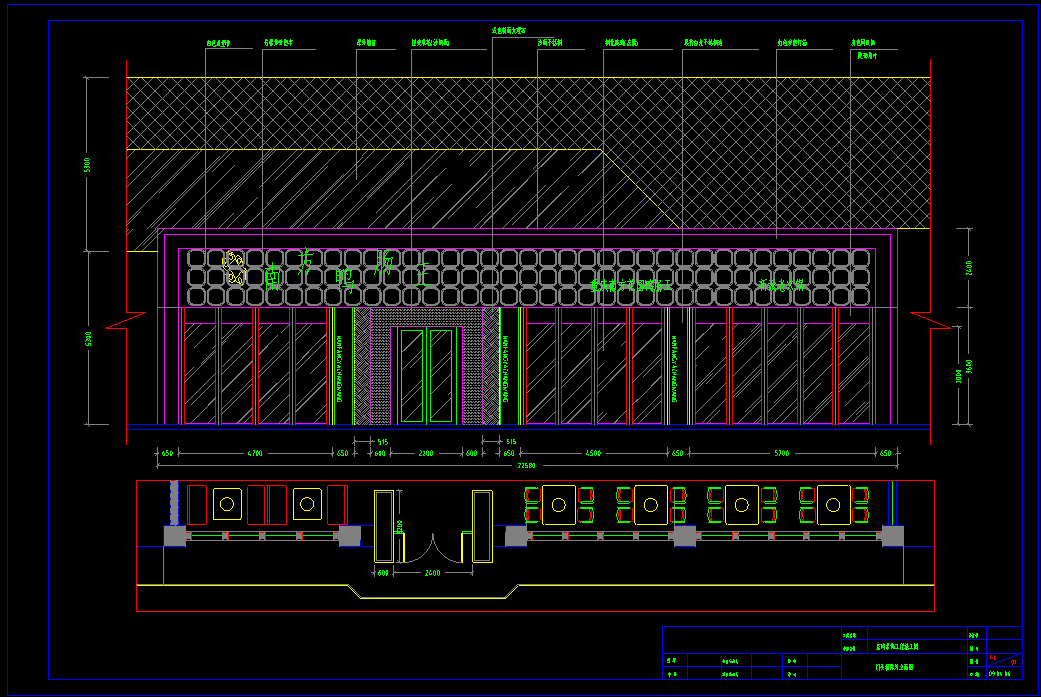
Task: Select the green double entrance door in elevation
Action: (x=427, y=375)
